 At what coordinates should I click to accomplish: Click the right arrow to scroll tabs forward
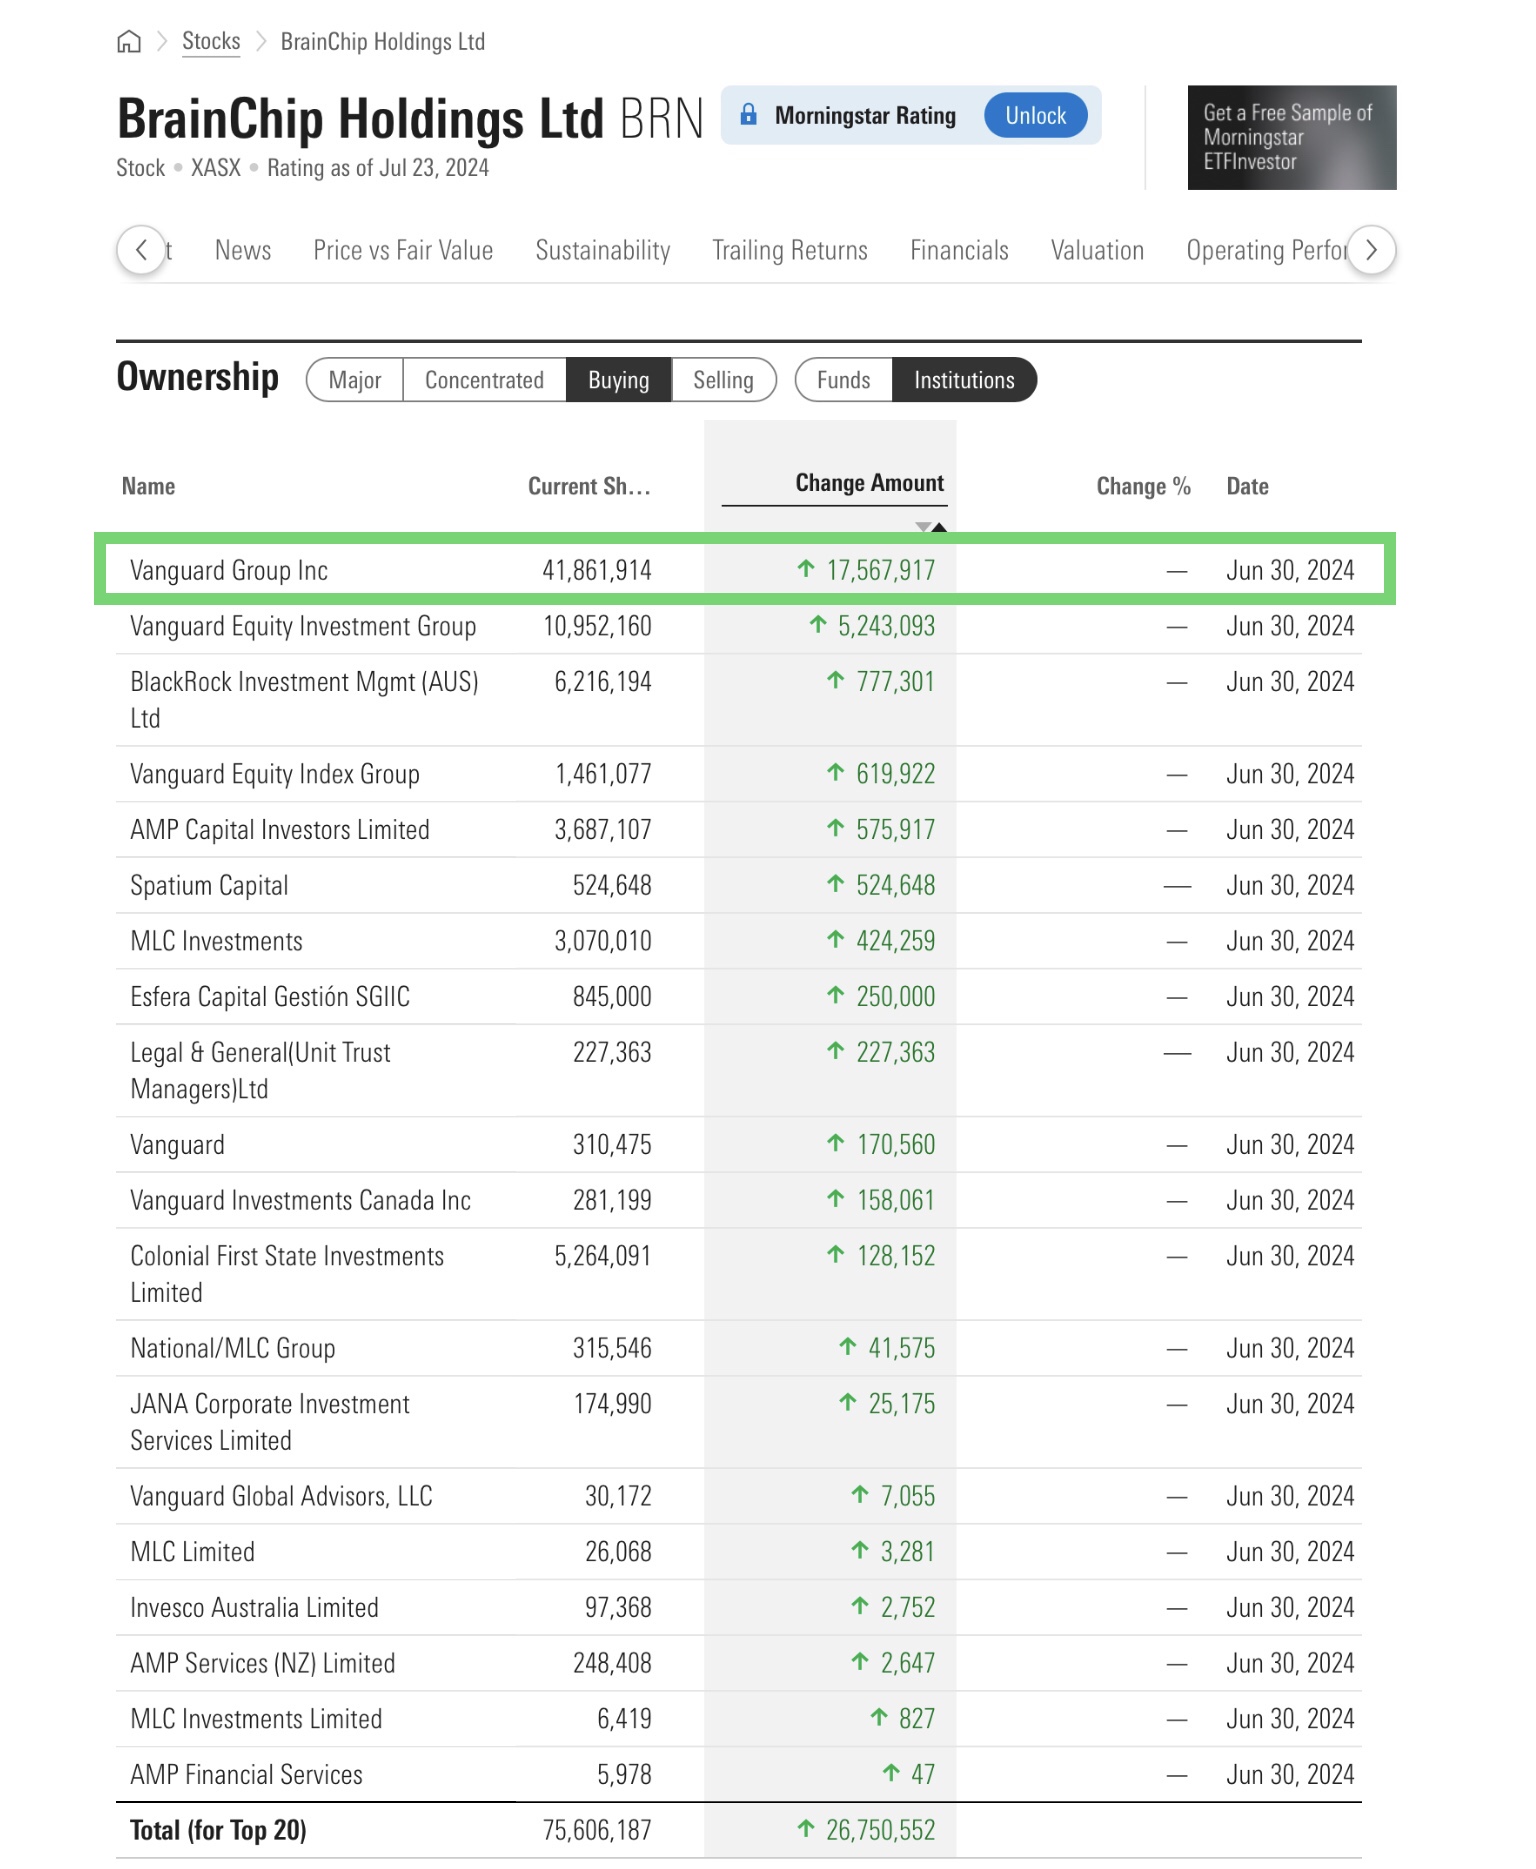pos(1371,250)
